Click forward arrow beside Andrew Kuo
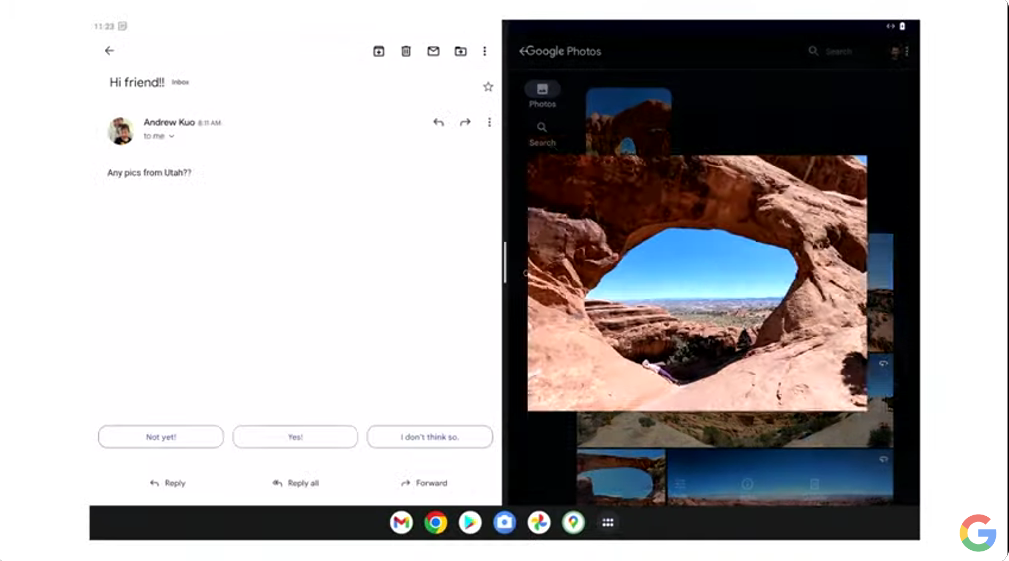 click(x=465, y=122)
